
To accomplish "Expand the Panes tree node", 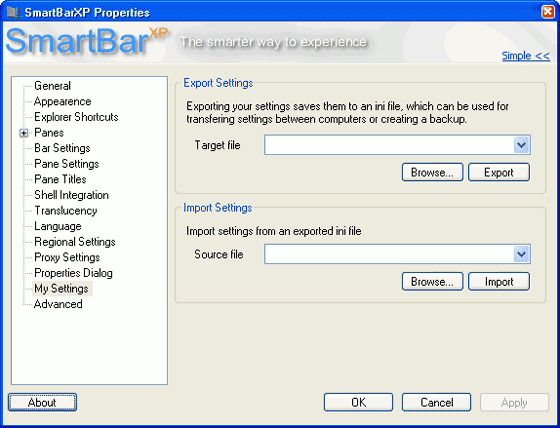I will click(24, 133).
